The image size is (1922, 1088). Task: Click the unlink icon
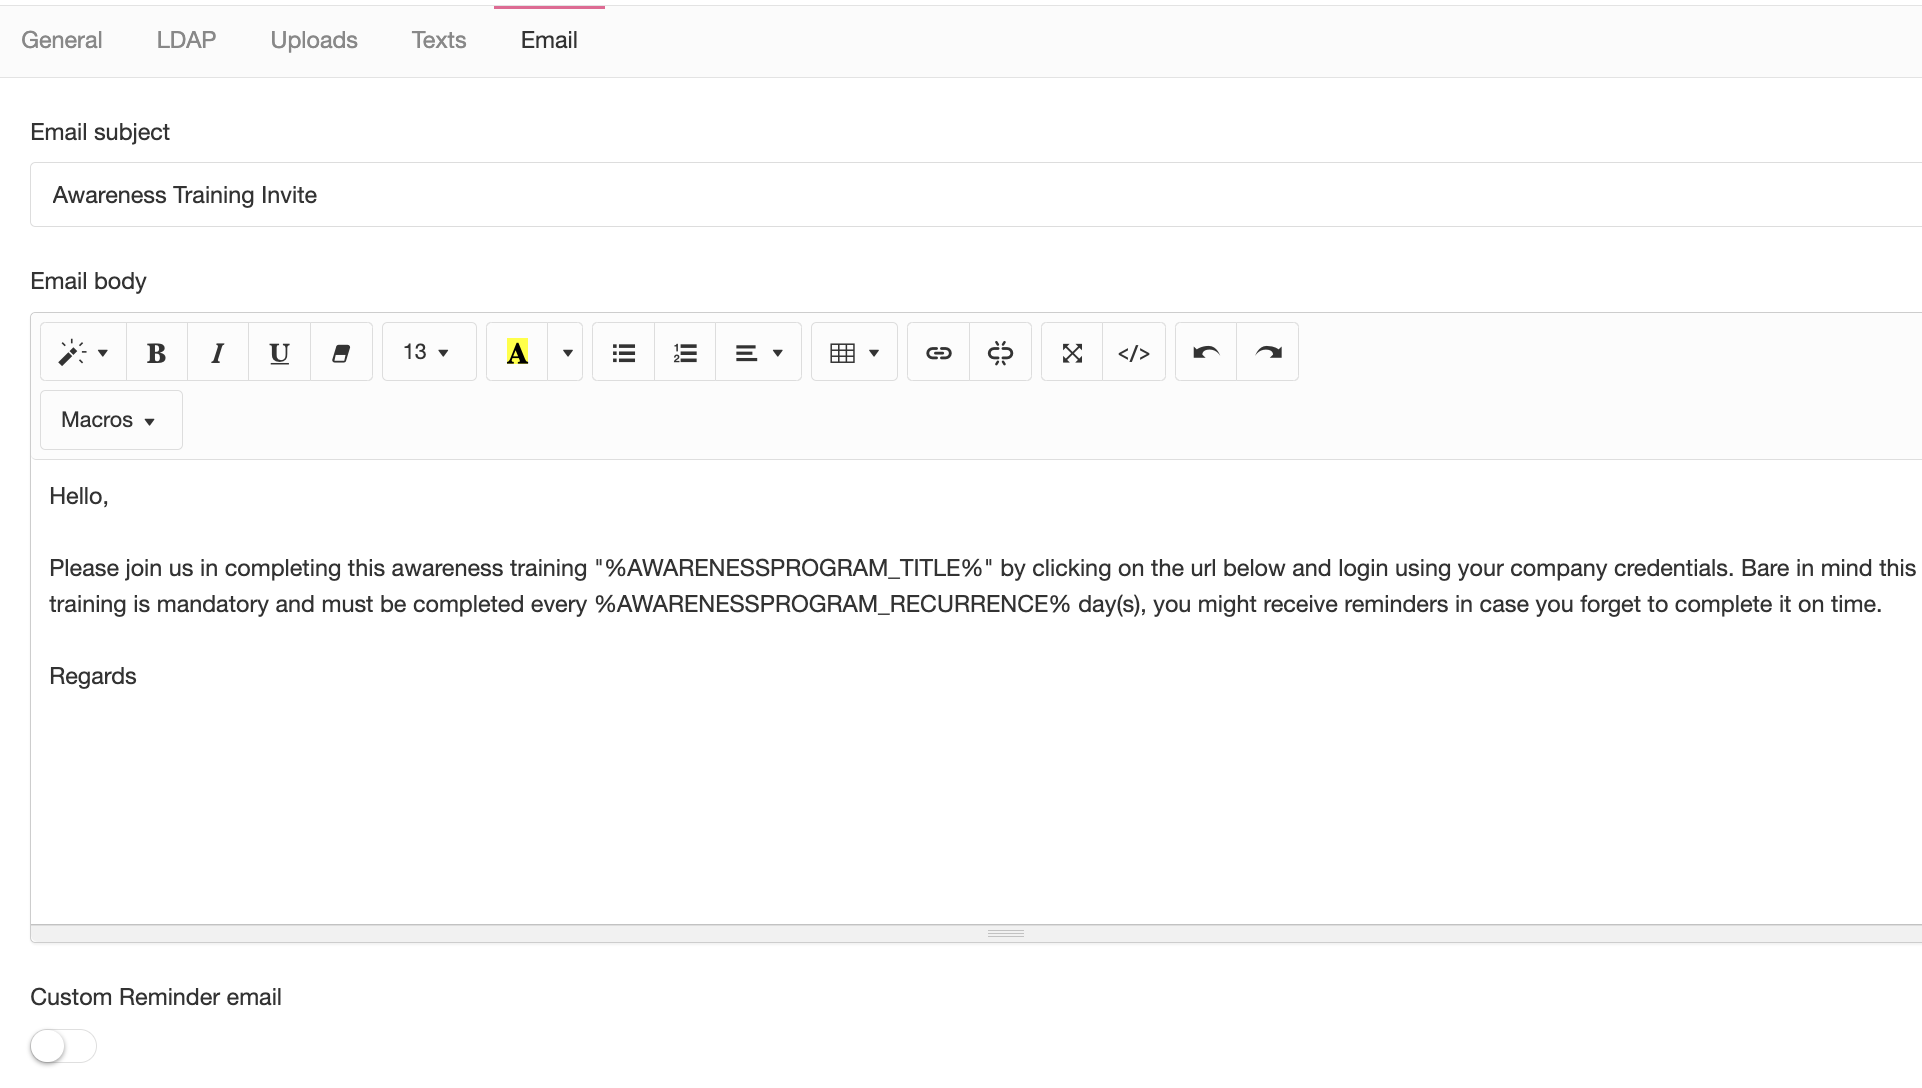coord(1000,352)
